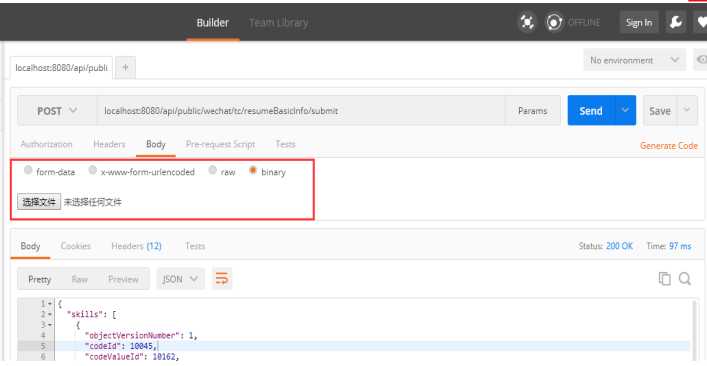The image size is (707, 366).
Task: Switch response view to Pretty
Action: (x=40, y=279)
